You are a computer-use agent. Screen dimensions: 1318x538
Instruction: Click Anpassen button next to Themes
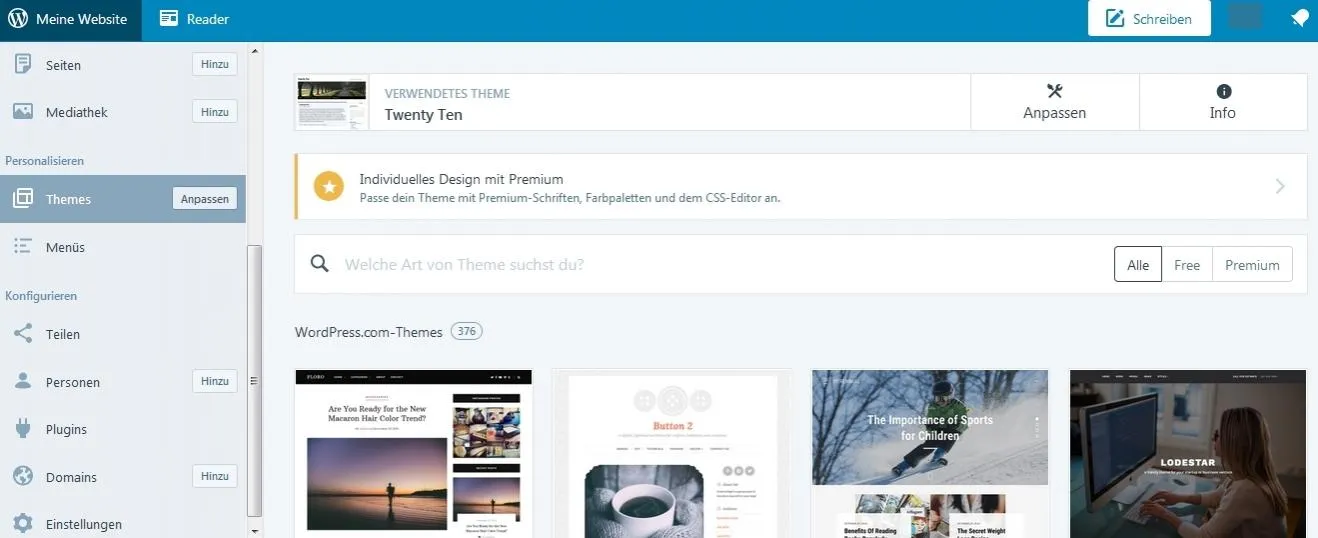coord(205,199)
